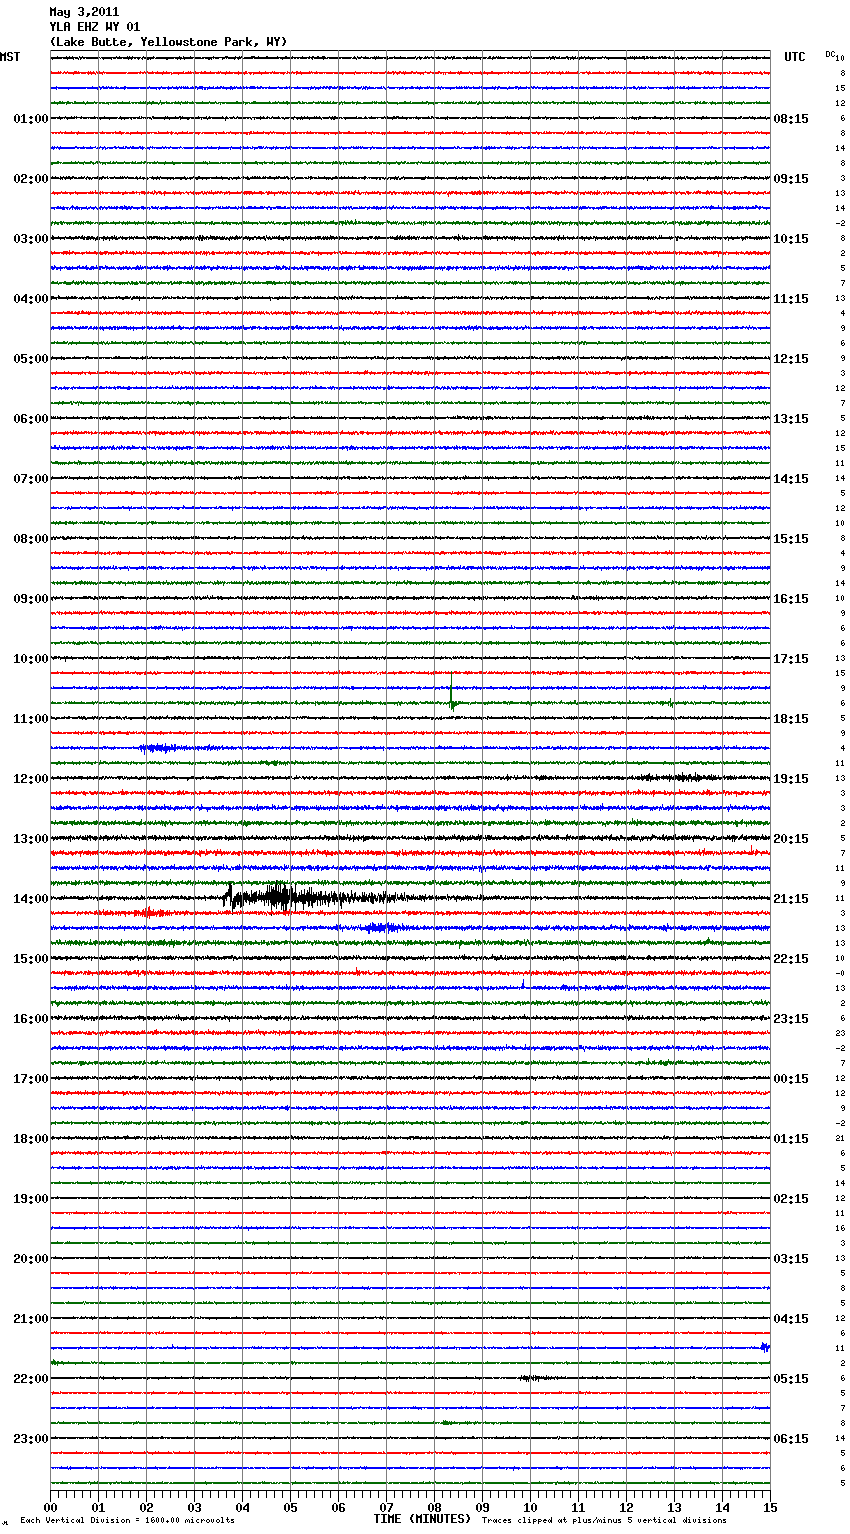
Task: Click the "Each Vertical Division = 1600.00 microvolts" note
Action: 127,1521
